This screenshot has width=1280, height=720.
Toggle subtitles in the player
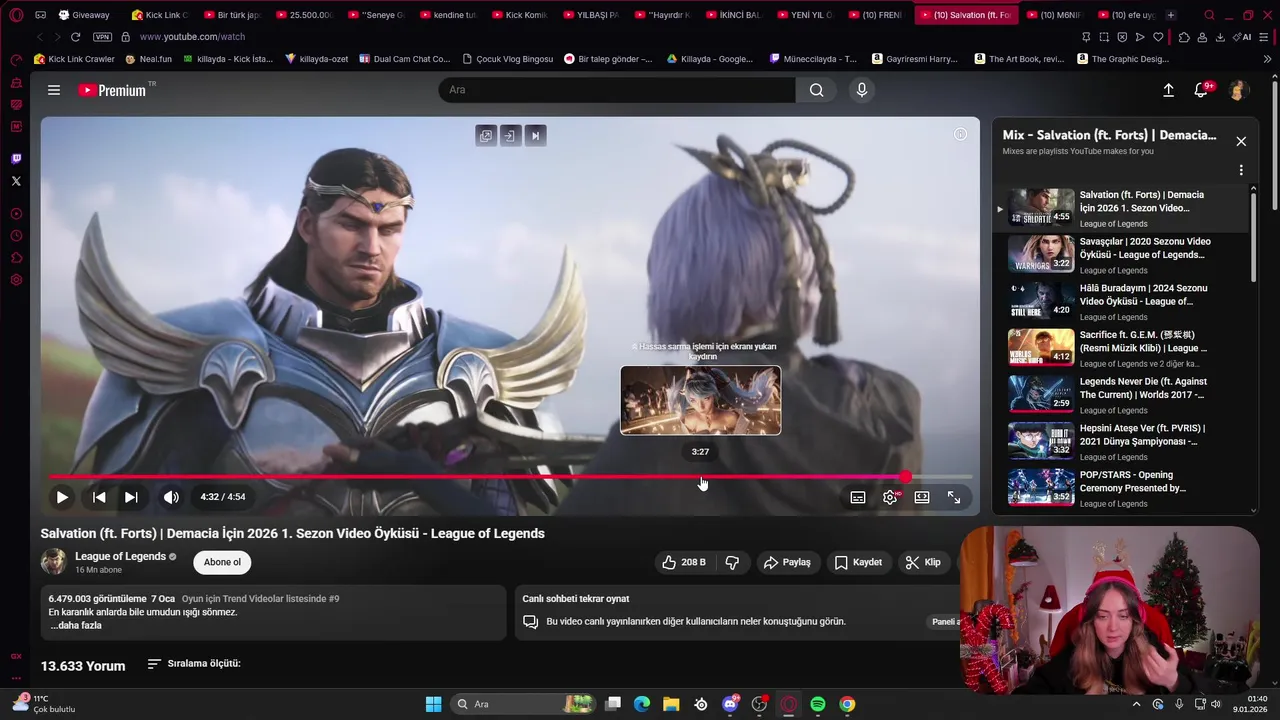tap(858, 497)
